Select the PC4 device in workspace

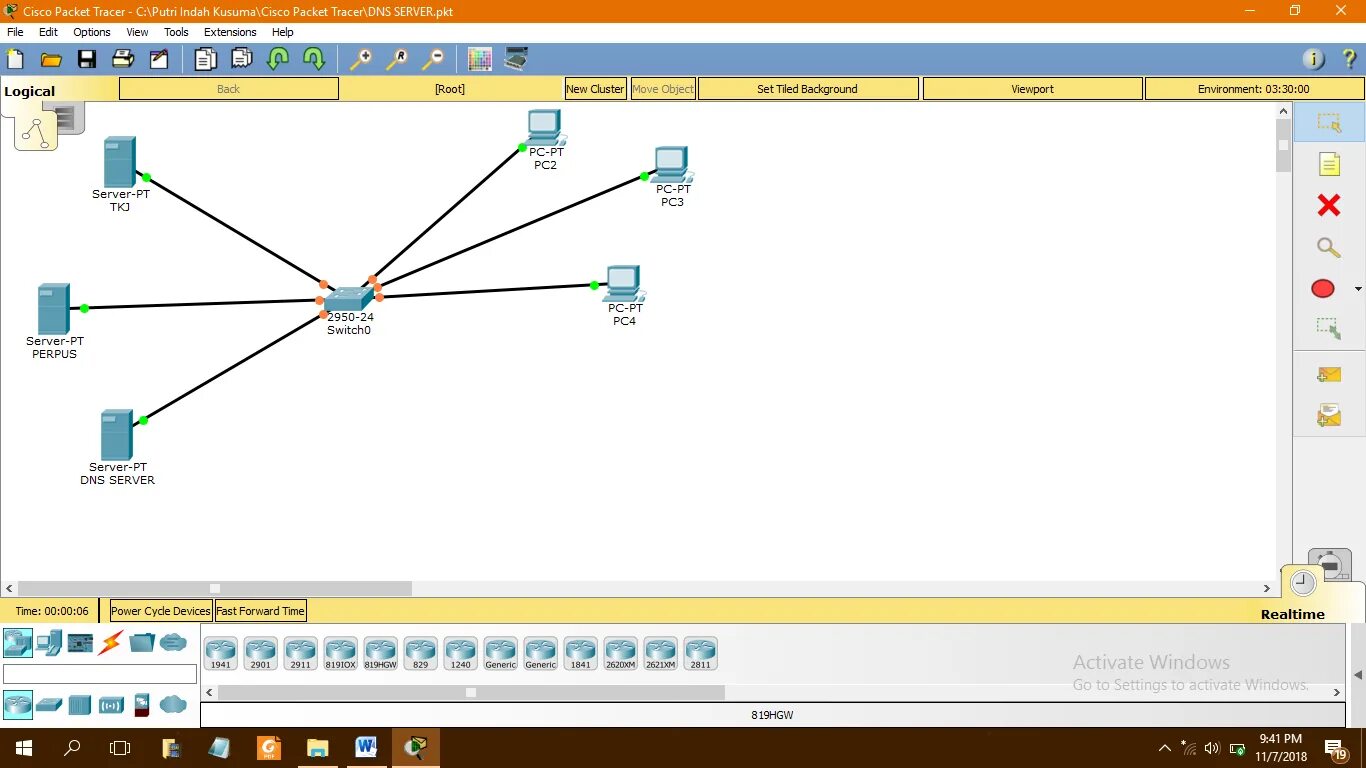(624, 284)
